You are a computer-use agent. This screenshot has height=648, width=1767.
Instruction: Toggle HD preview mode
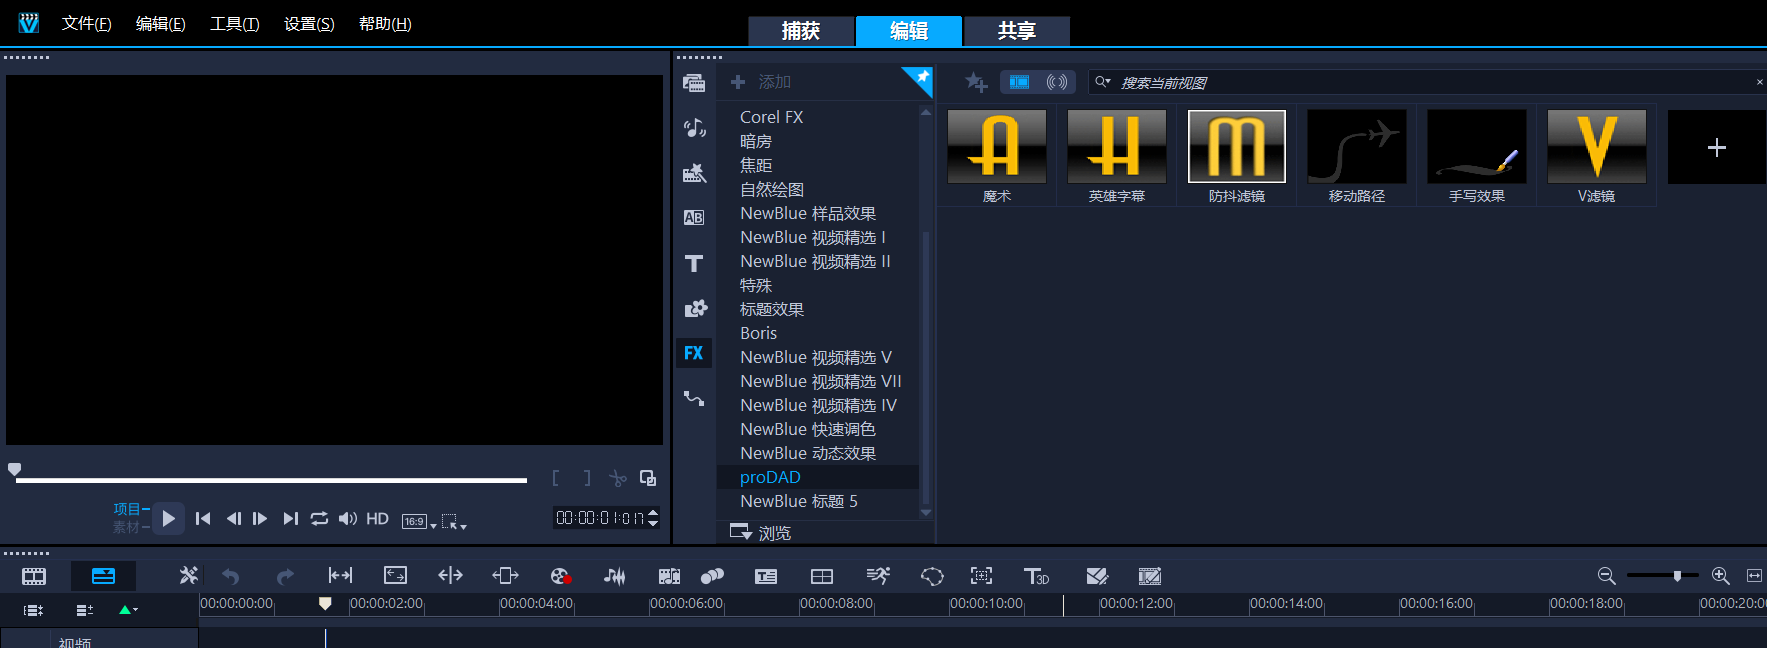(x=377, y=518)
